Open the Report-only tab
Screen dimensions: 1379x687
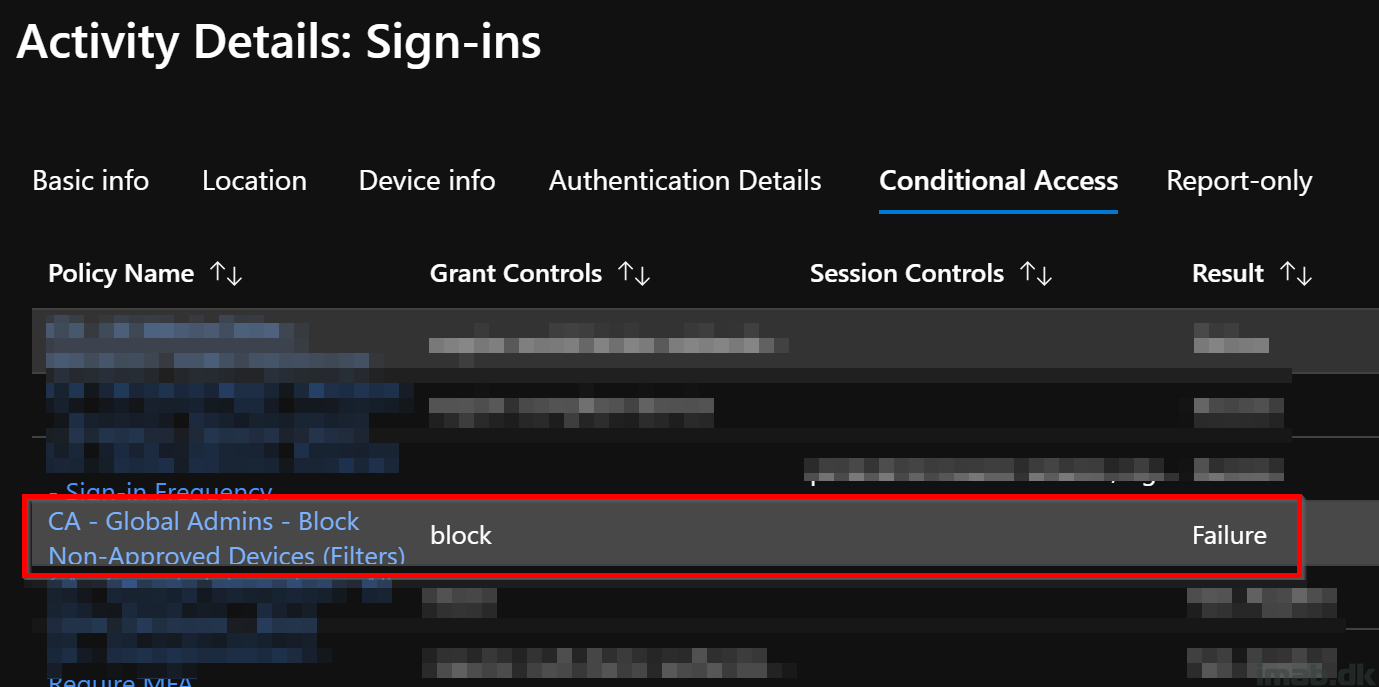click(1239, 181)
